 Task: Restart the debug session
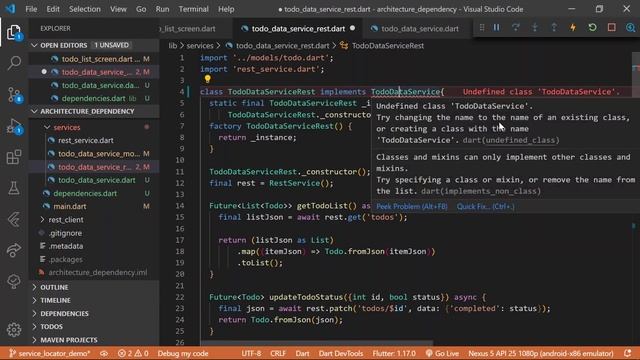click(x=592, y=28)
